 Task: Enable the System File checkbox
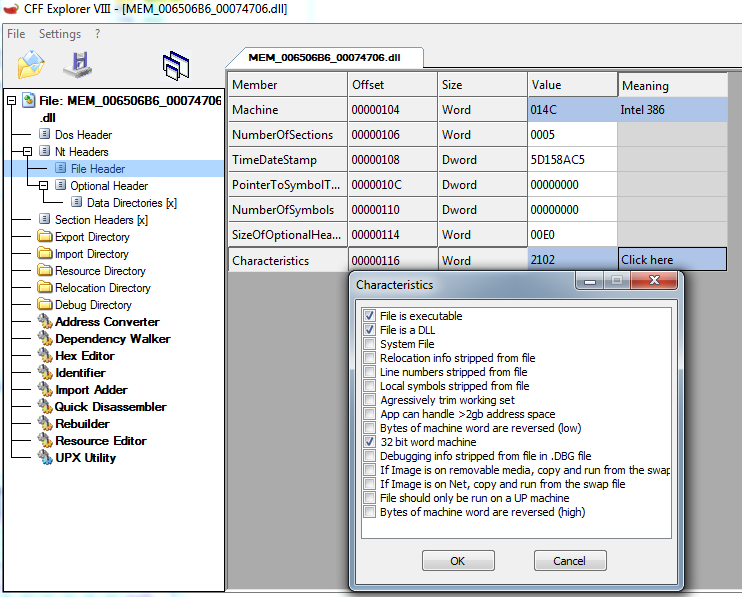[370, 344]
